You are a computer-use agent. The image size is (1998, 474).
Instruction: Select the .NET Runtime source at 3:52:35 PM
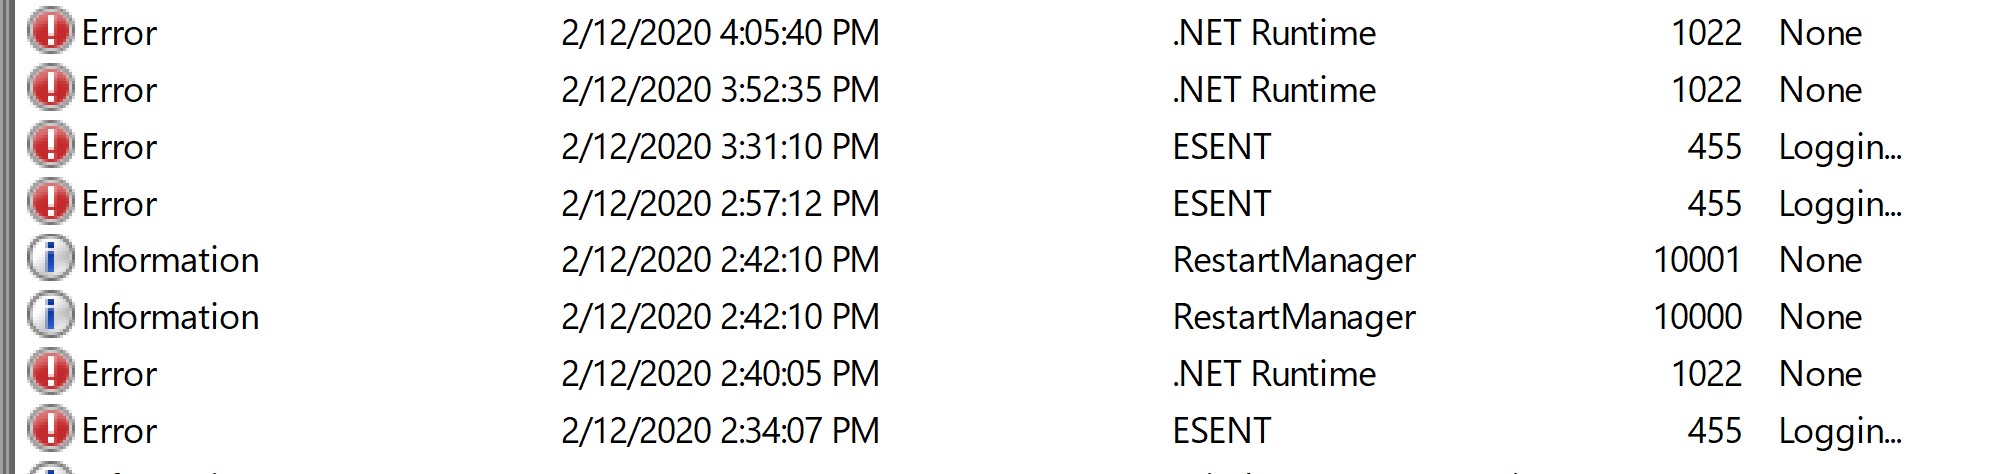1274,90
